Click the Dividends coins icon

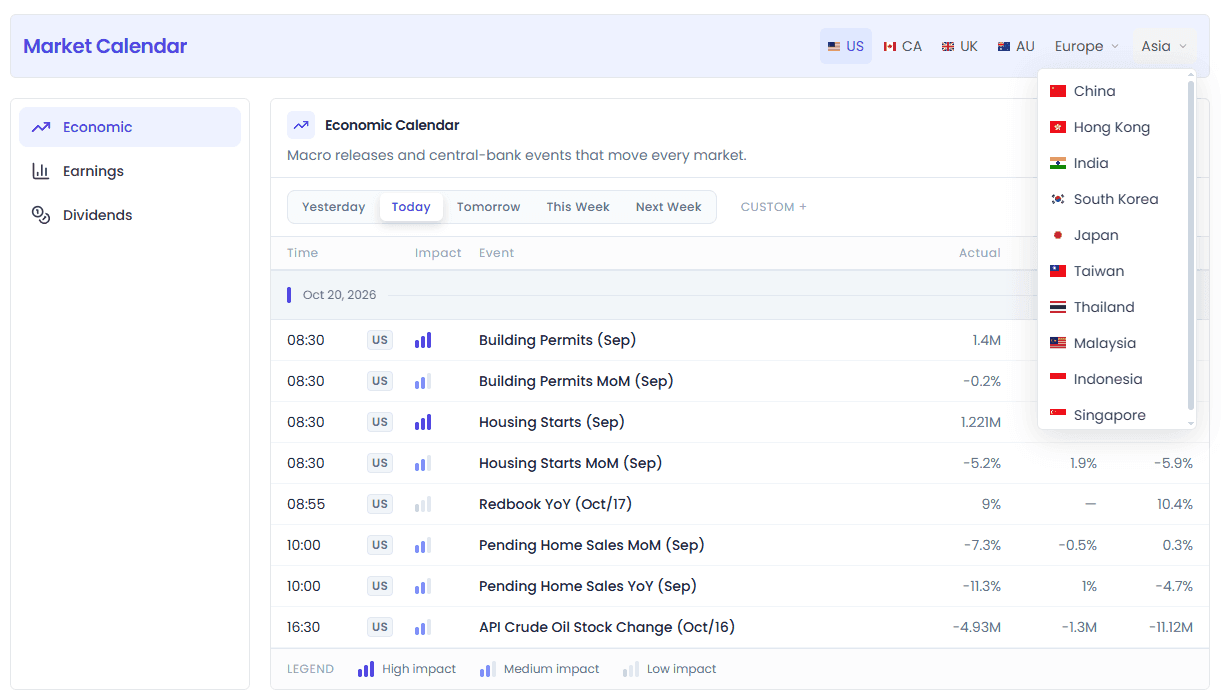41,215
